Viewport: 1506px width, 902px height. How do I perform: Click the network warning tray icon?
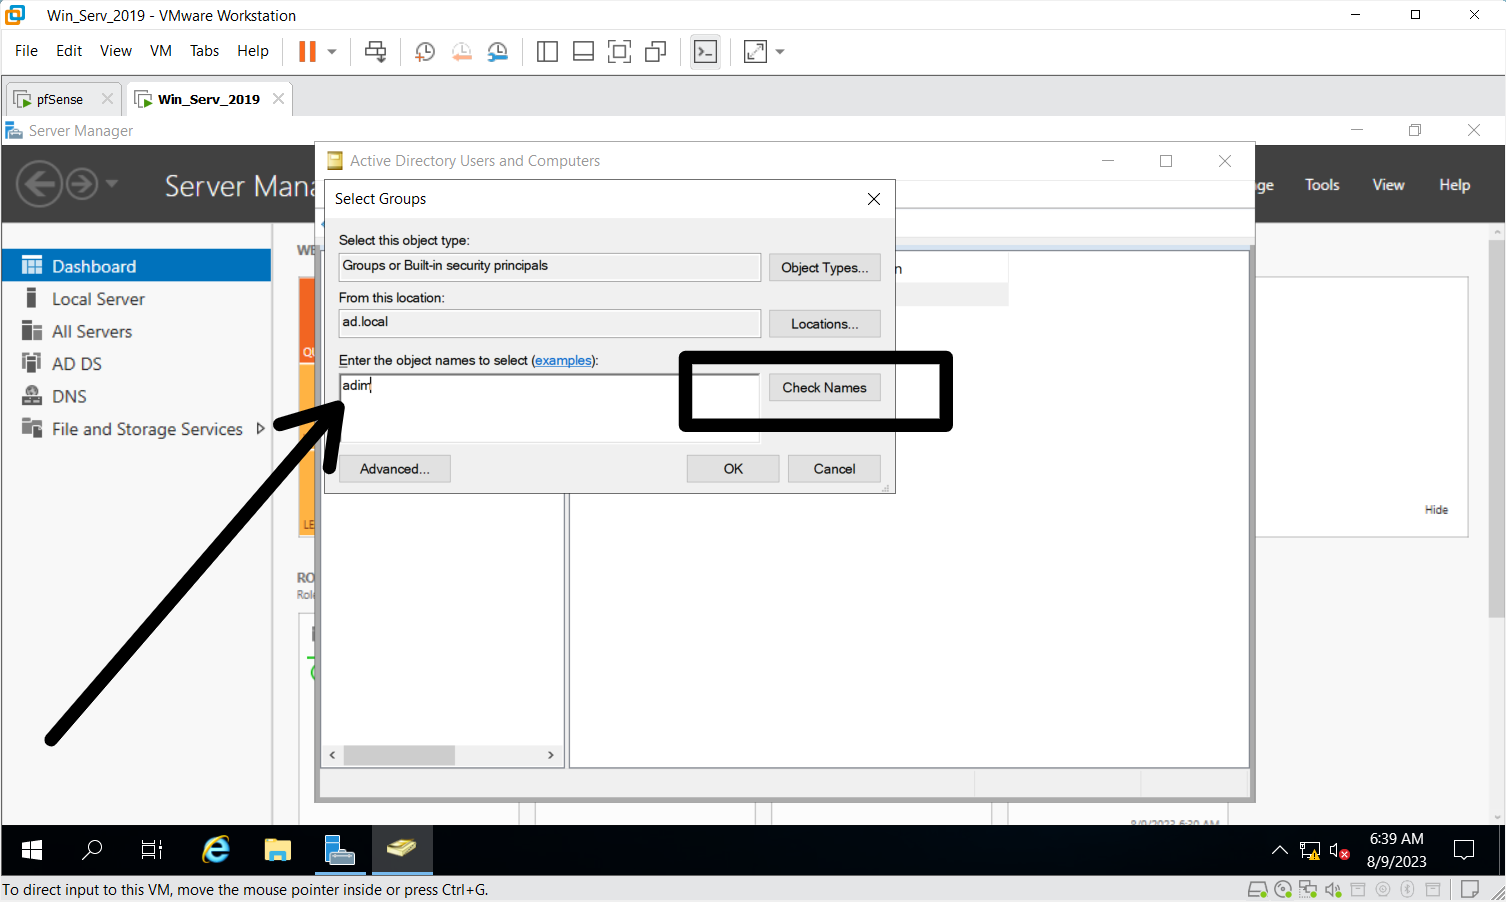tap(1310, 851)
